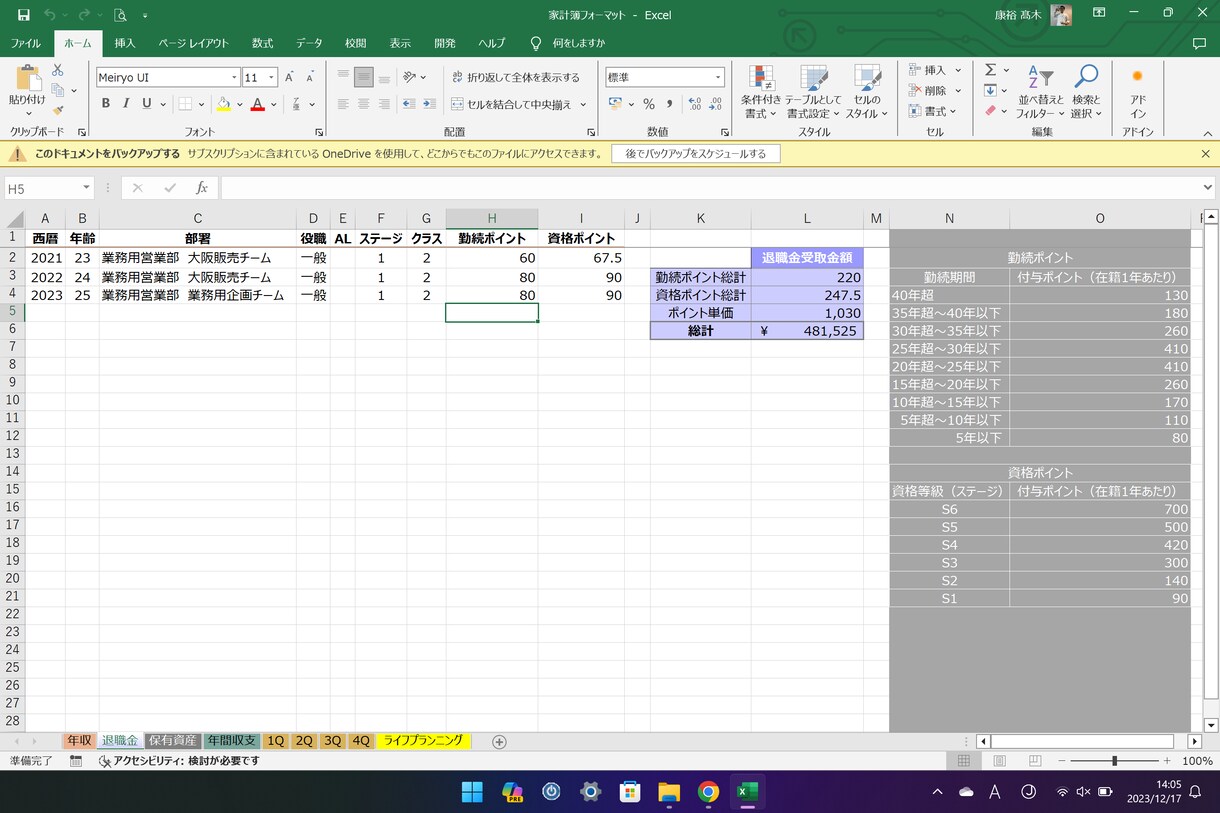The height and width of the screenshot is (813, 1220).
Task: Dismiss the backup notification bar
Action: click(x=1205, y=154)
